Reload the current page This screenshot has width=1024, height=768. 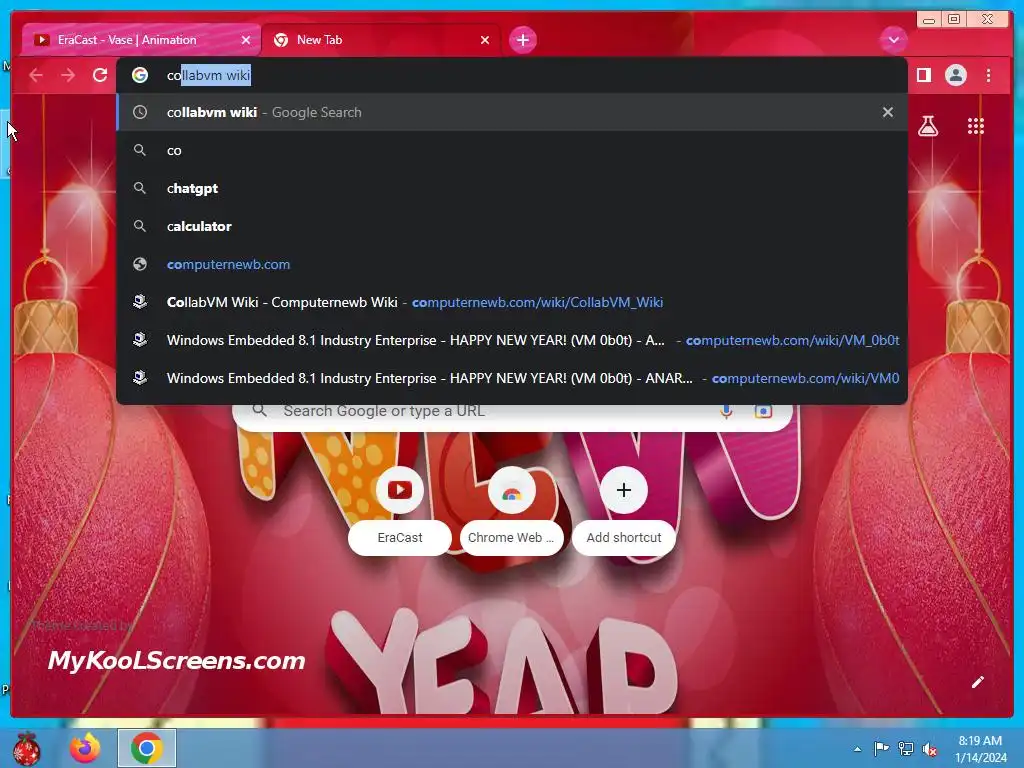click(100, 75)
